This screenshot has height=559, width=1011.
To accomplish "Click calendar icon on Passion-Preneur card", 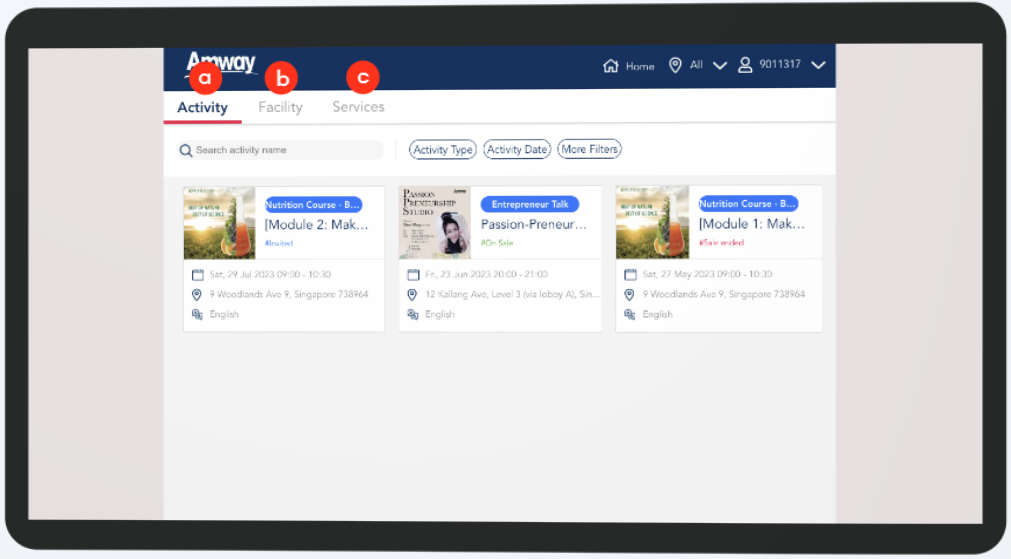I will pyautogui.click(x=413, y=275).
